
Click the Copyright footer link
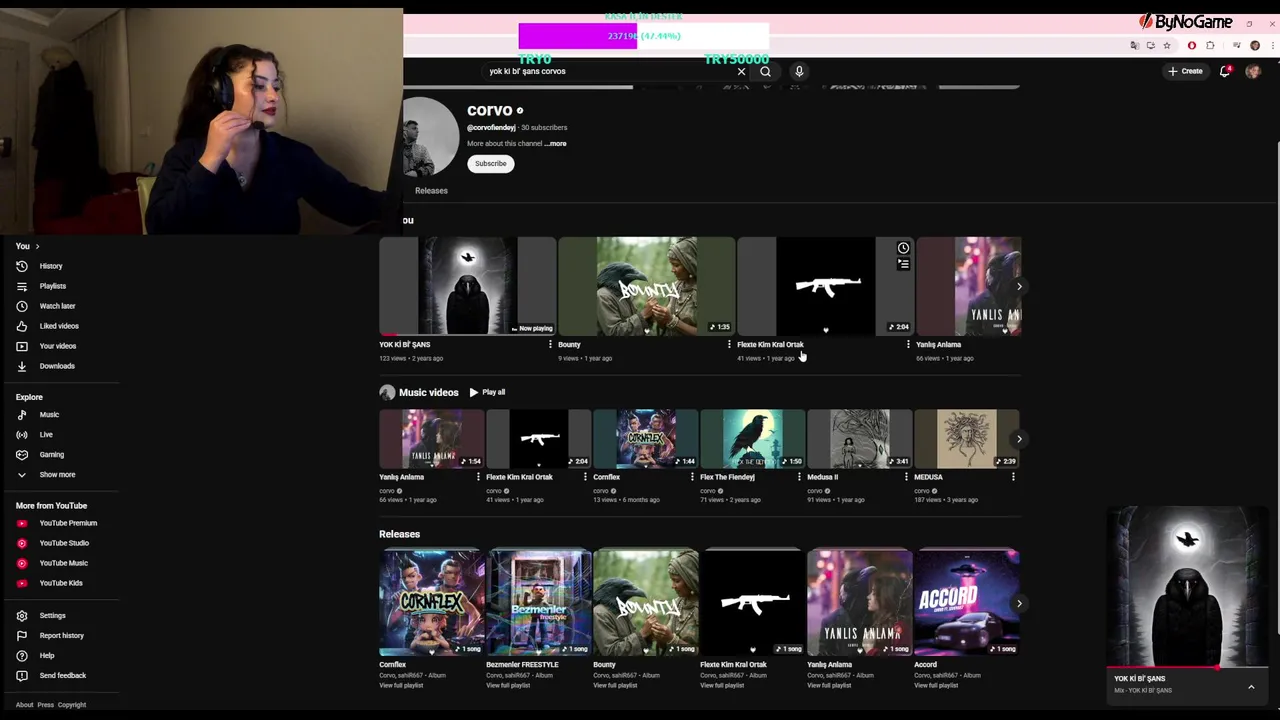pos(72,705)
